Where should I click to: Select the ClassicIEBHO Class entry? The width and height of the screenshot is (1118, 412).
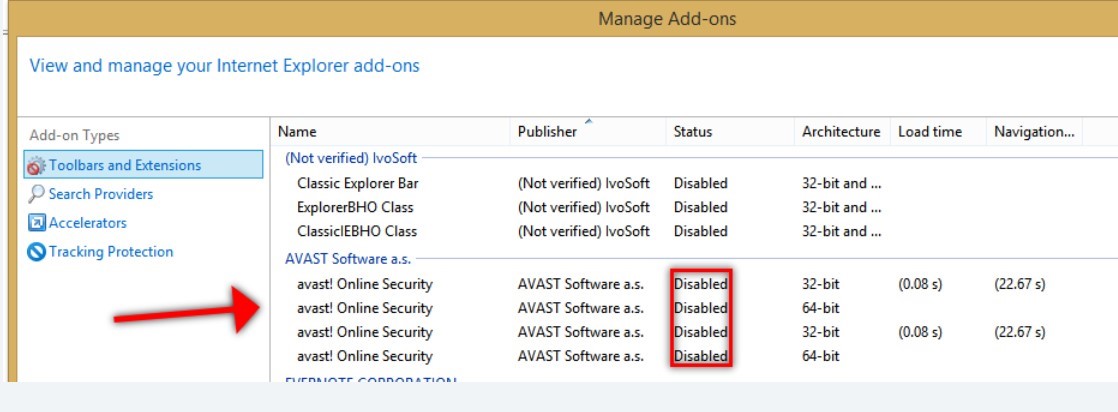coord(357,232)
